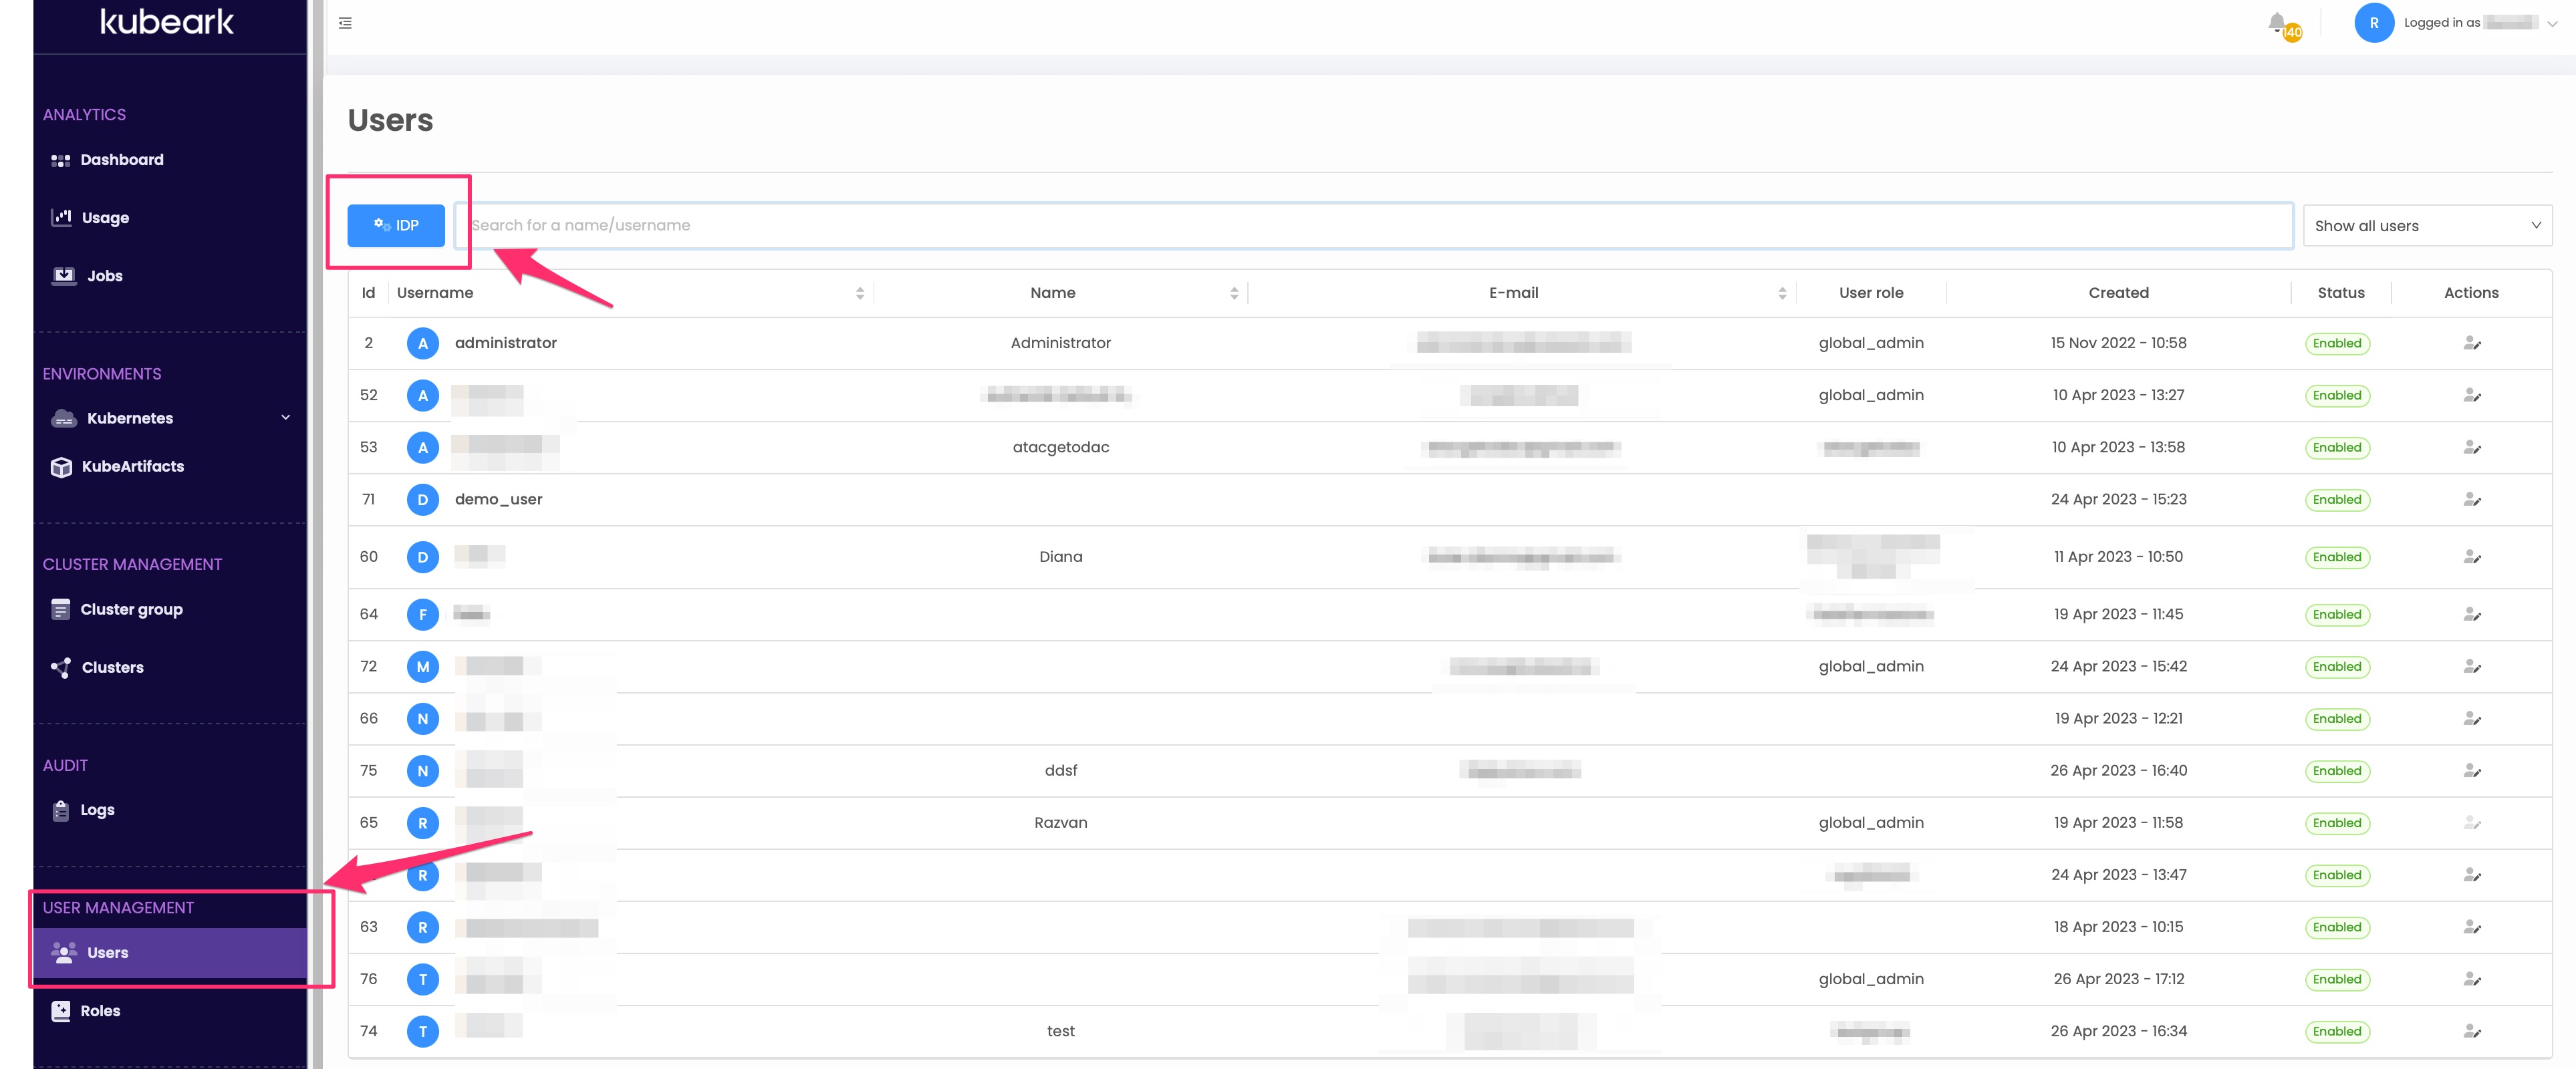Open the Roles page from the sidebar
2576x1069 pixels.
[x=100, y=1011]
